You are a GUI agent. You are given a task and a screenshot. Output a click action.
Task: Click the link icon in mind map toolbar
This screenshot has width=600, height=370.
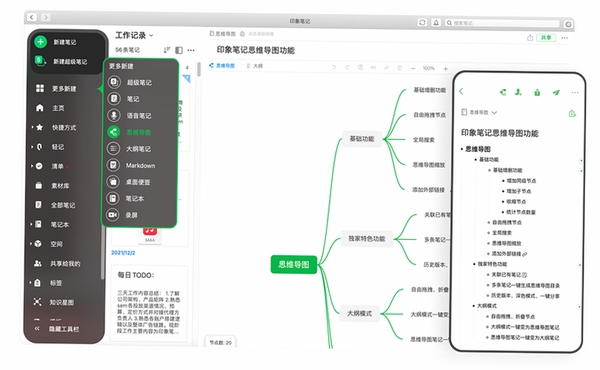tap(386, 68)
